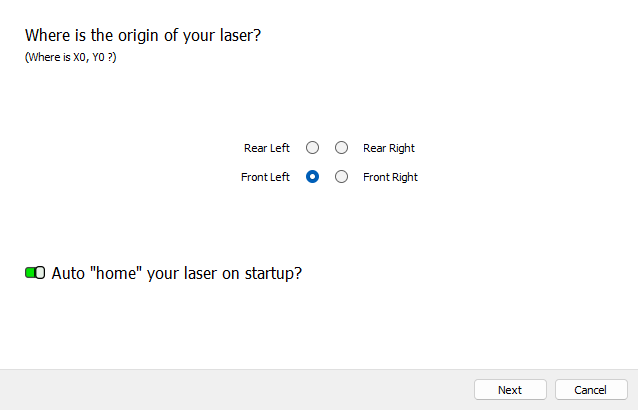Click the Cancel button
Screen dimensions: 638x410
[x=591, y=390]
